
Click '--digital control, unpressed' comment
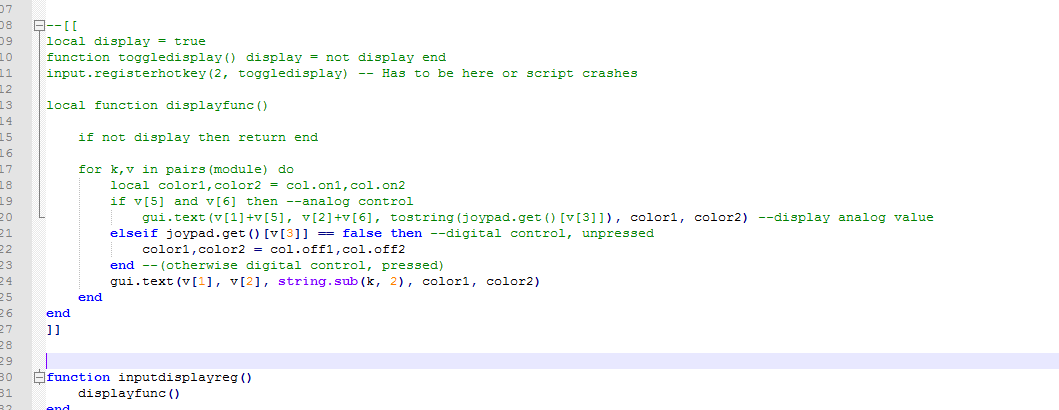[542, 234]
